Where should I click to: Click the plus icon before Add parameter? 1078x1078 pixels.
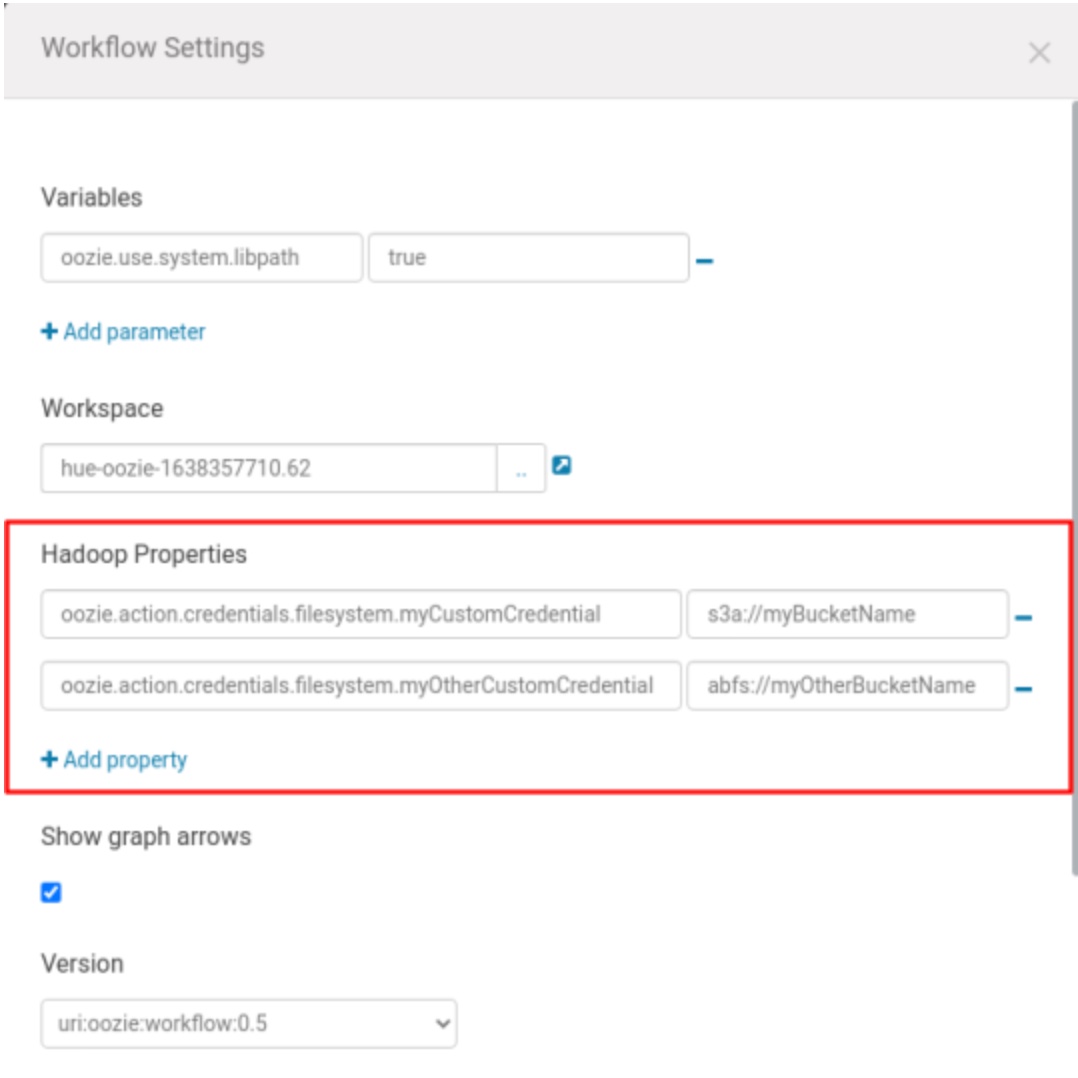pyautogui.click(x=49, y=332)
